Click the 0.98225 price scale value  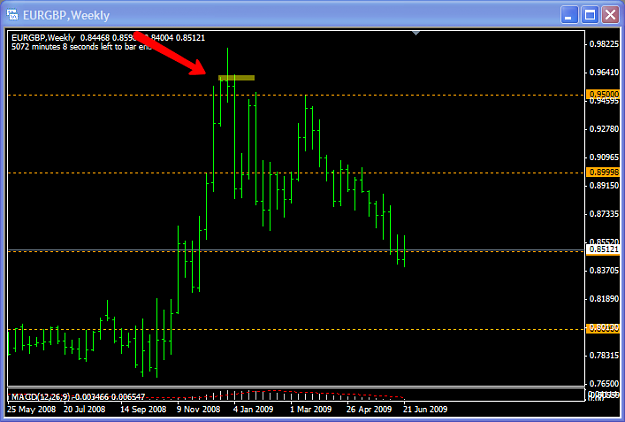604,44
